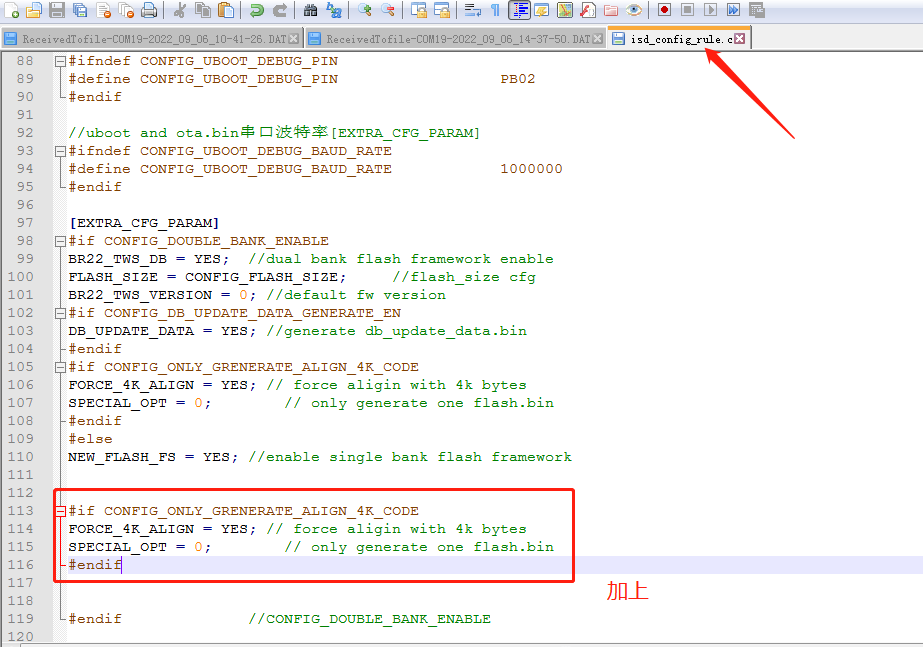Collapse the CONFIG_DB_UPDATE_DATA_GENERATE_EN block
The image size is (923, 647).
[x=59, y=313]
